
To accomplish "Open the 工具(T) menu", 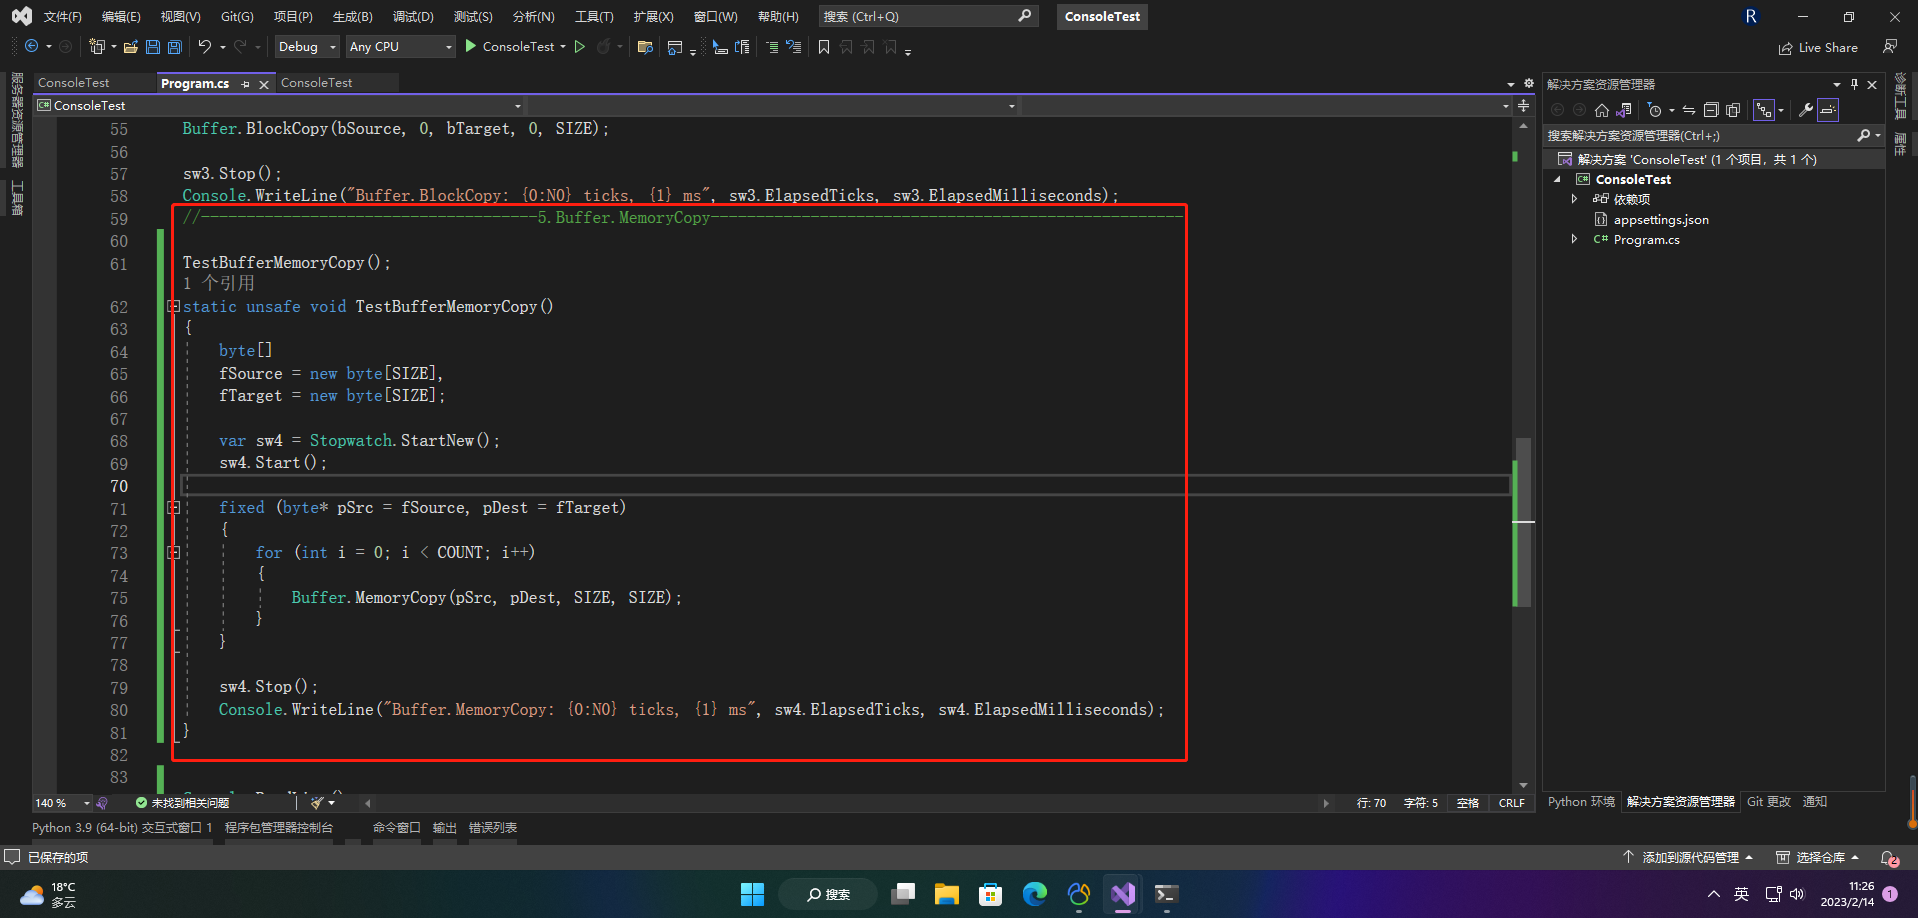I will tap(594, 16).
